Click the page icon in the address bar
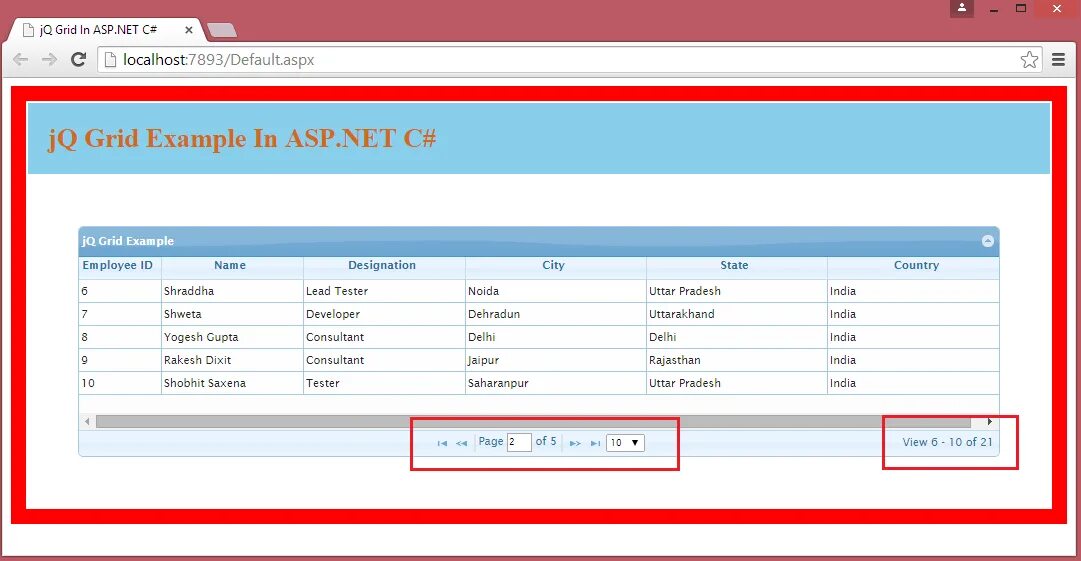The height and width of the screenshot is (561, 1081). point(110,60)
